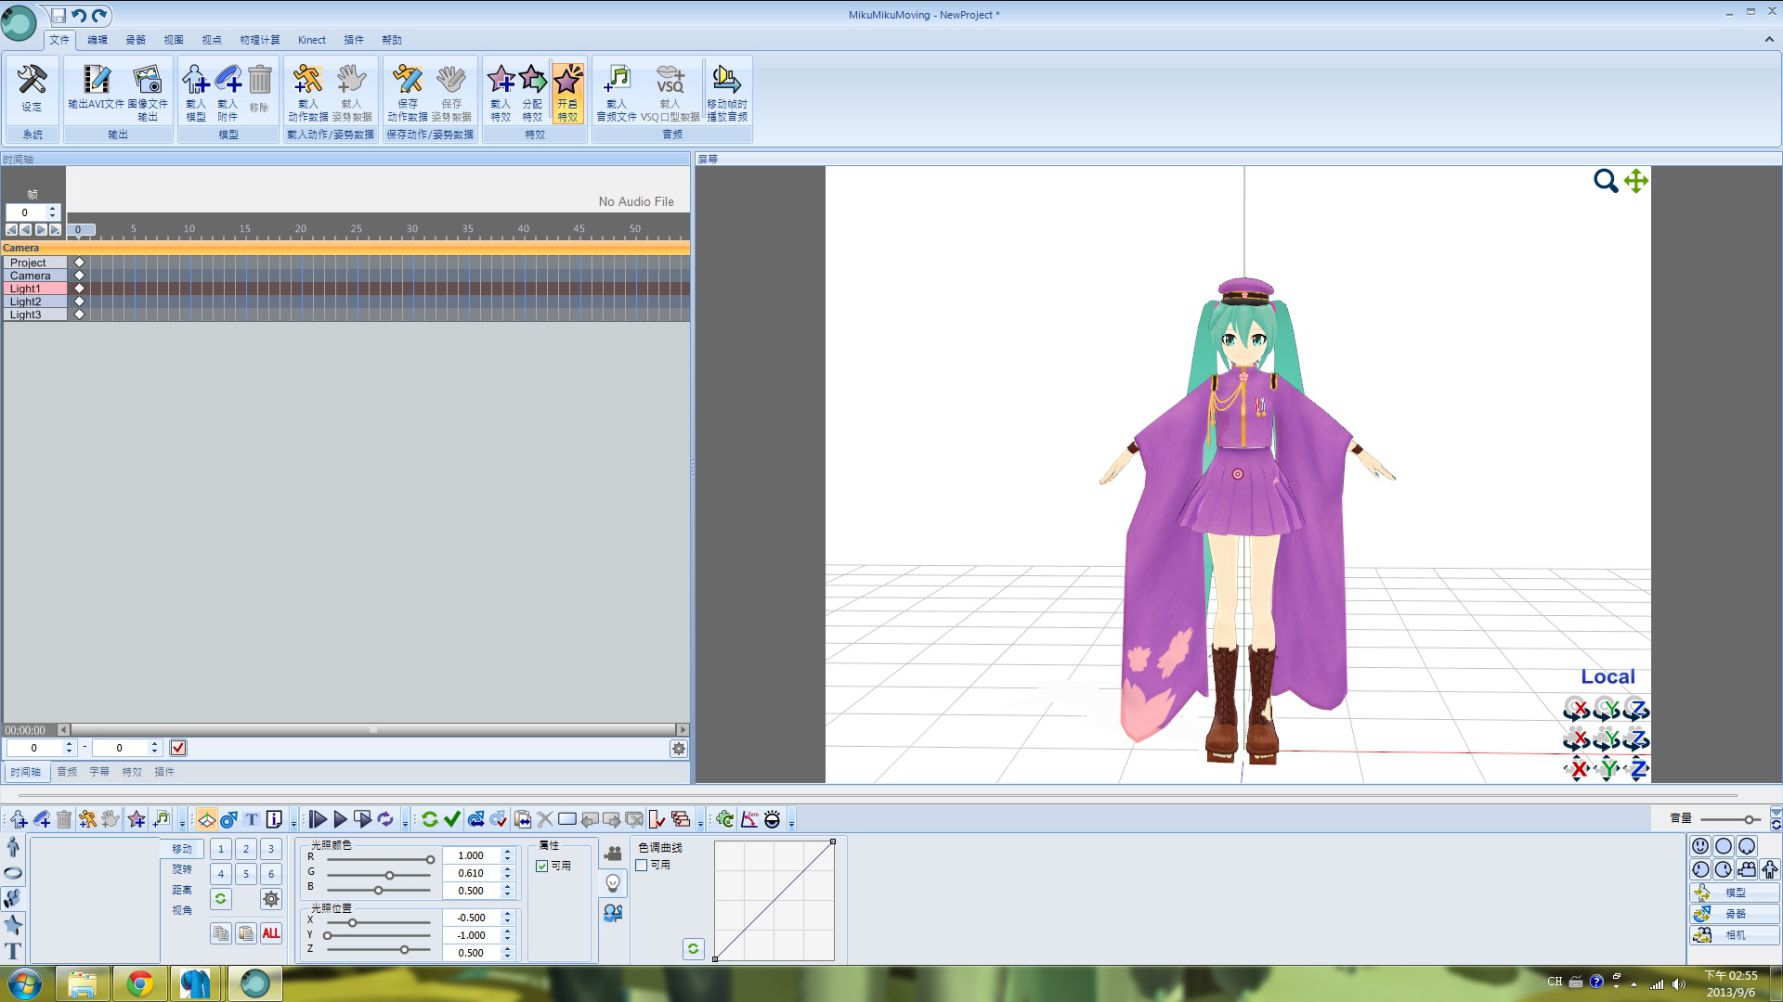This screenshot has width=1783, height=1002.
Task: Click the green checkmark register icon
Action: [452, 819]
